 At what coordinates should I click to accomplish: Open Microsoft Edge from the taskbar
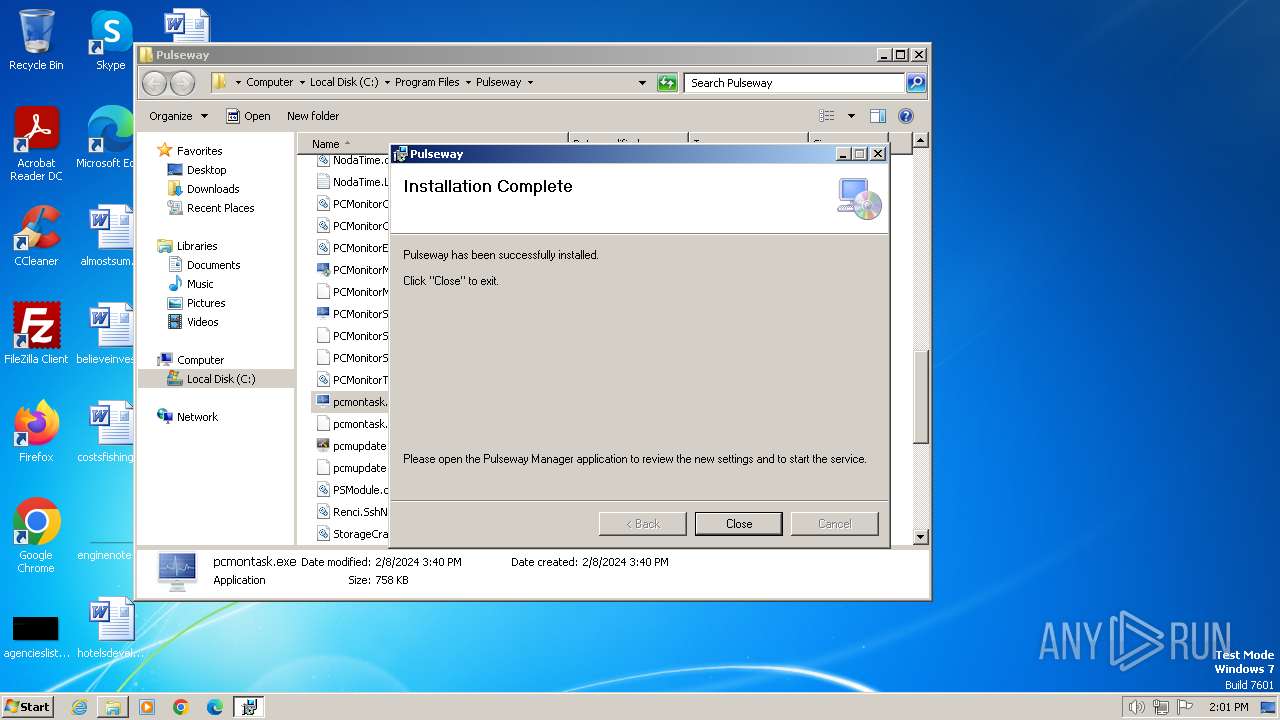[215, 707]
